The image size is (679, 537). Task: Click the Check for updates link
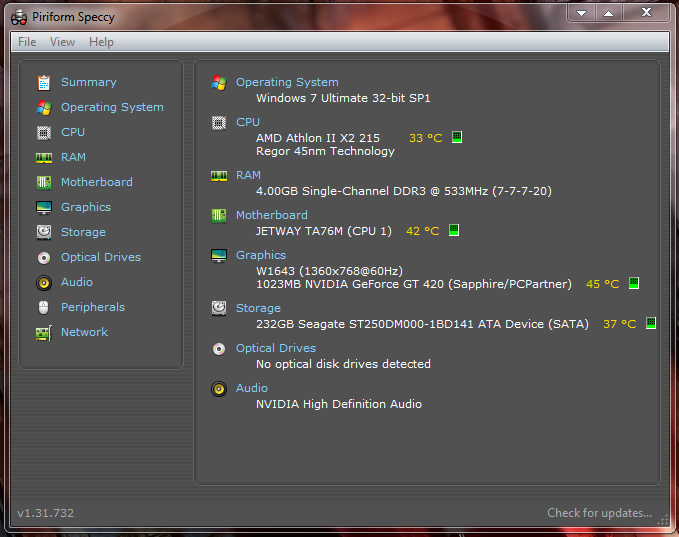(599, 513)
